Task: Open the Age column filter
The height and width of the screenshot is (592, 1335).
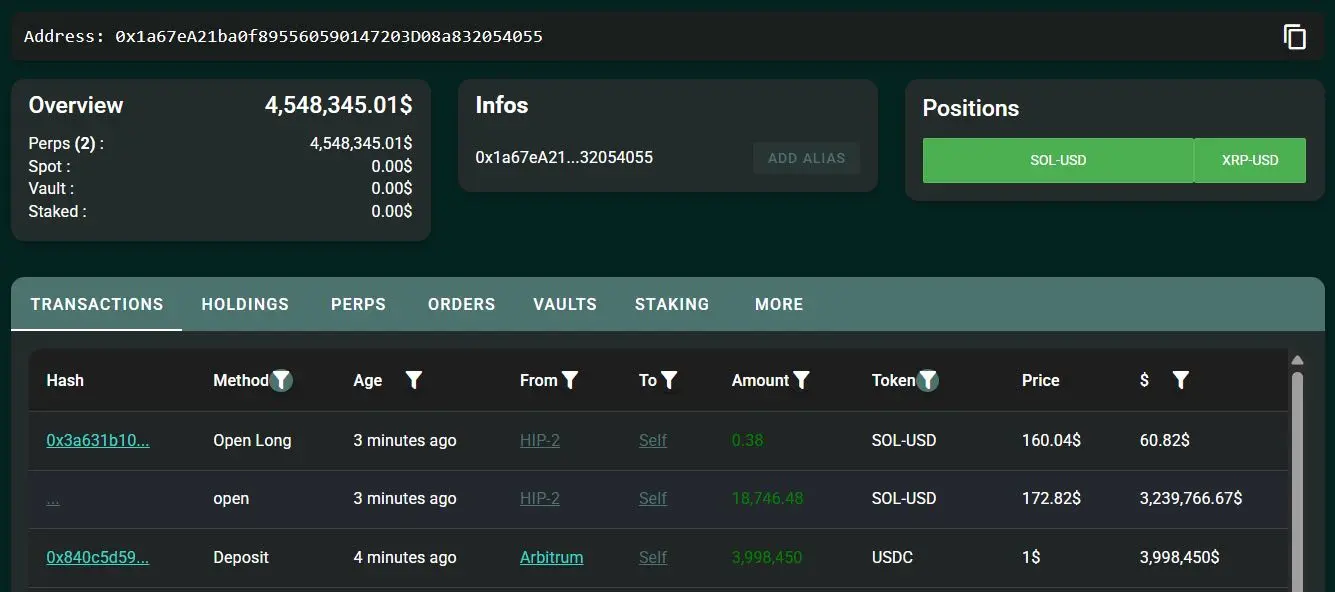Action: click(x=414, y=380)
